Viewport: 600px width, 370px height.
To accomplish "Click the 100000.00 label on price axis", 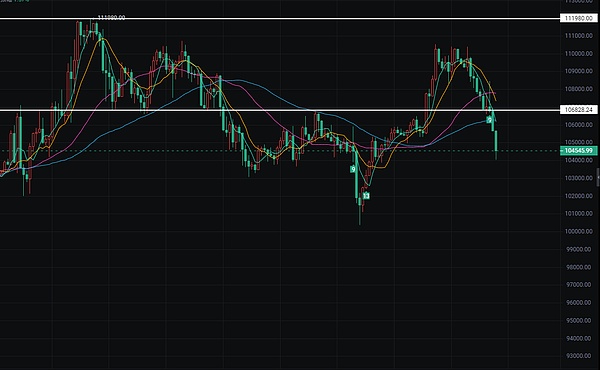I will (578, 231).
